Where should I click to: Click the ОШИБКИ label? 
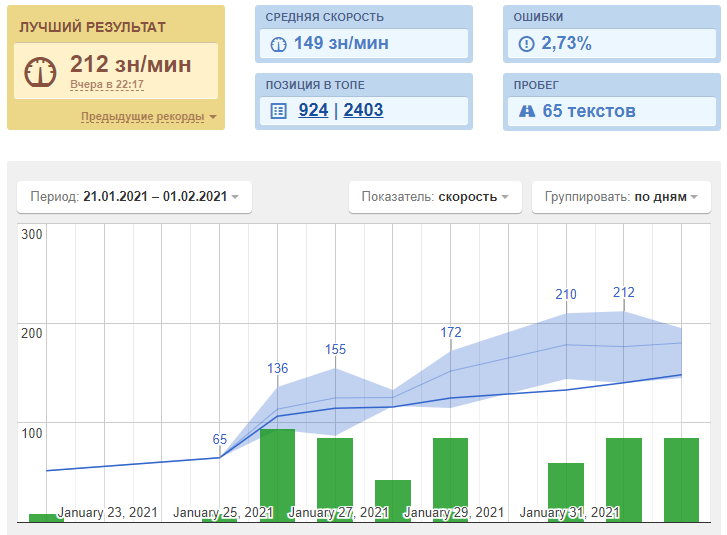pyautogui.click(x=538, y=17)
